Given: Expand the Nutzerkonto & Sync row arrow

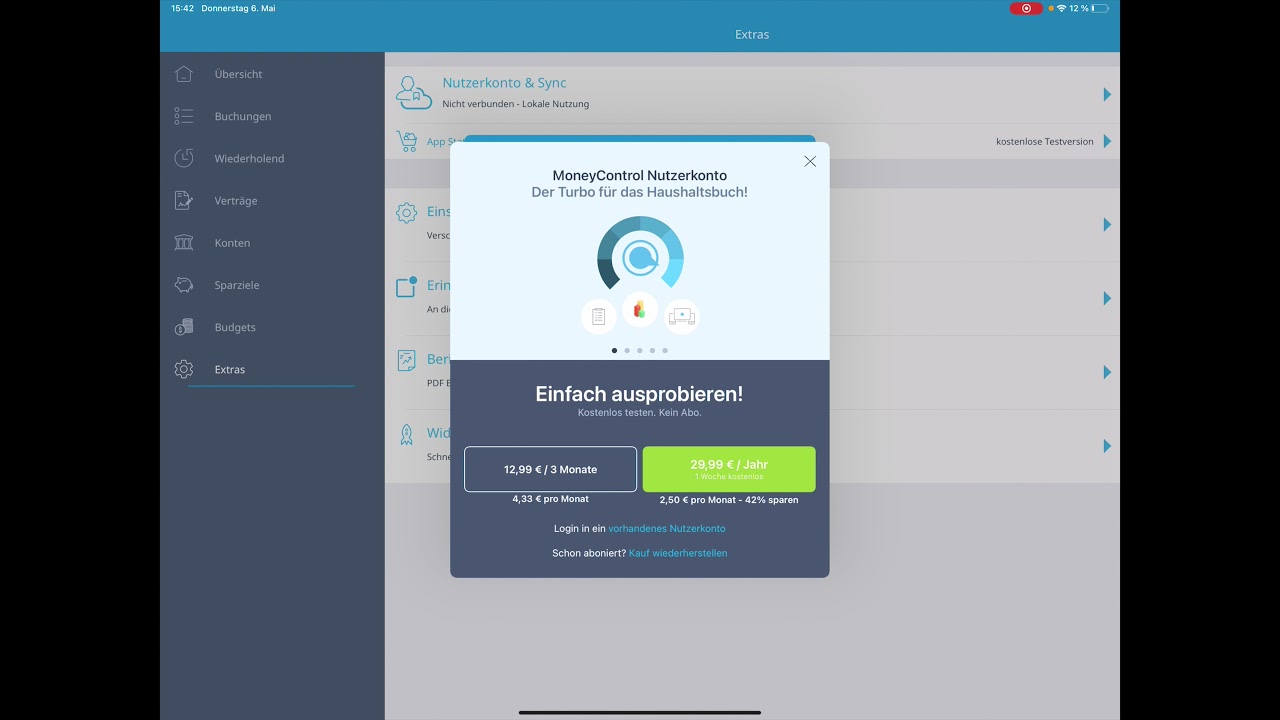Looking at the screenshot, I should click(1107, 94).
